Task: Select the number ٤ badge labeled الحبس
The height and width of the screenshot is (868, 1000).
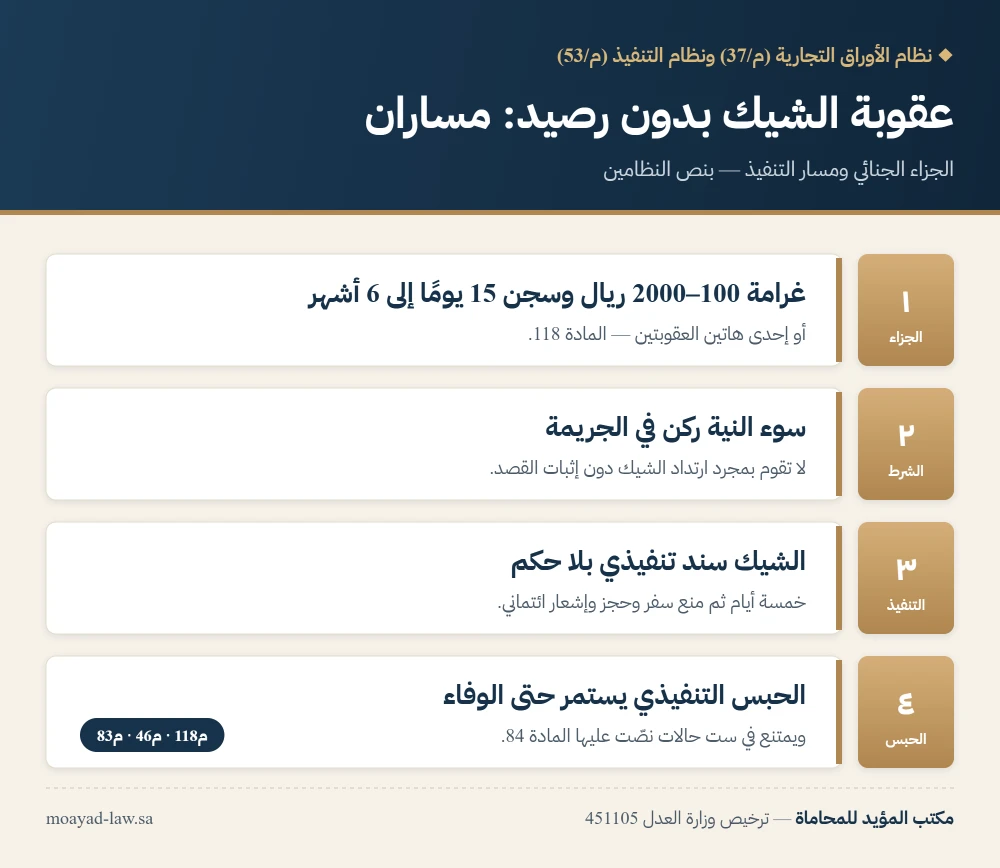Action: [x=906, y=712]
